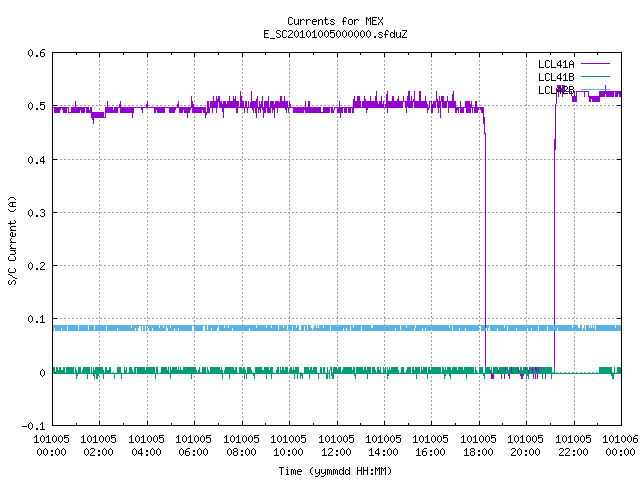The image size is (640, 480).
Task: Click the x-axis tick '101005 18:00'
Action: (x=478, y=446)
